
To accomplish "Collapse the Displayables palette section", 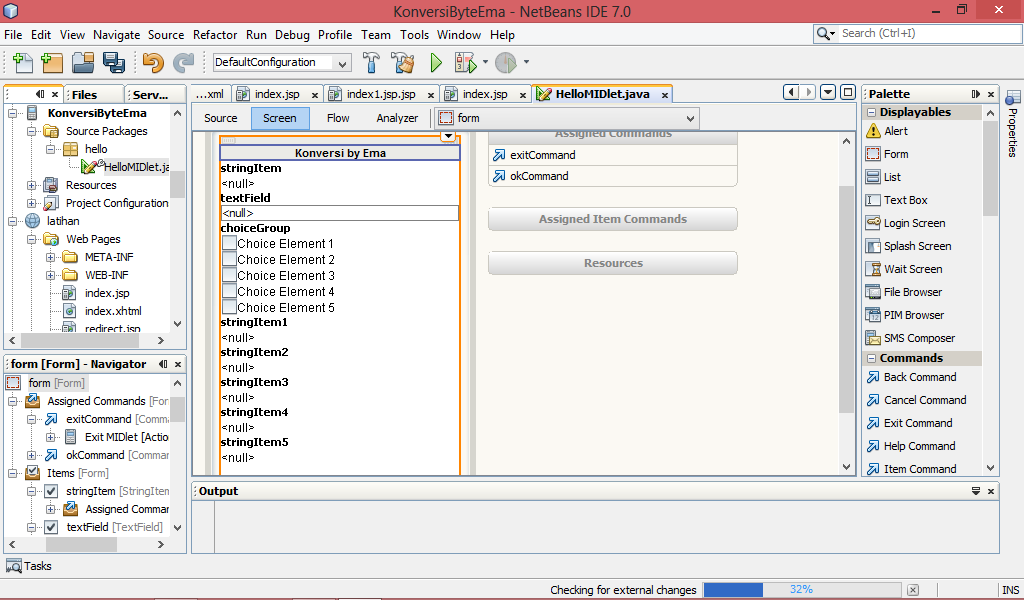I will [x=871, y=112].
